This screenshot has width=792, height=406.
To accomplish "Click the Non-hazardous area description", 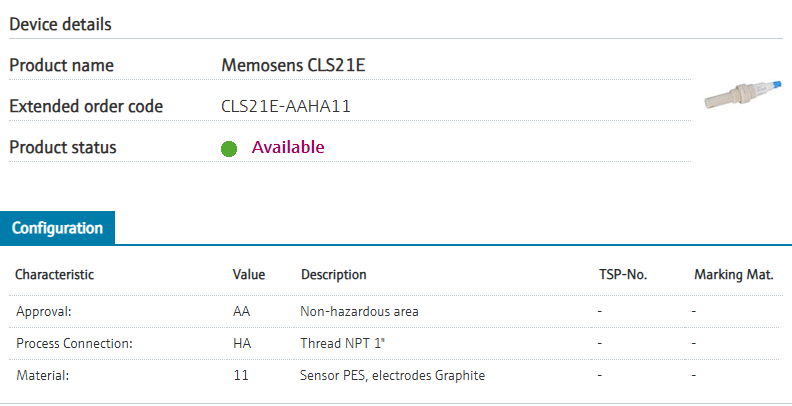I will (x=359, y=311).
